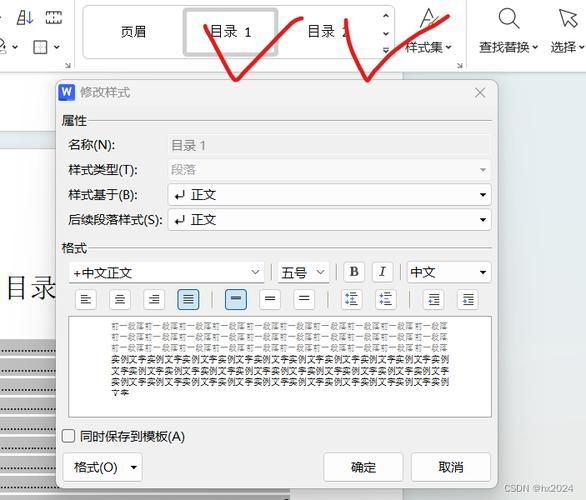The image size is (586, 500).
Task: Click decrease indent icon
Action: coord(434,299)
